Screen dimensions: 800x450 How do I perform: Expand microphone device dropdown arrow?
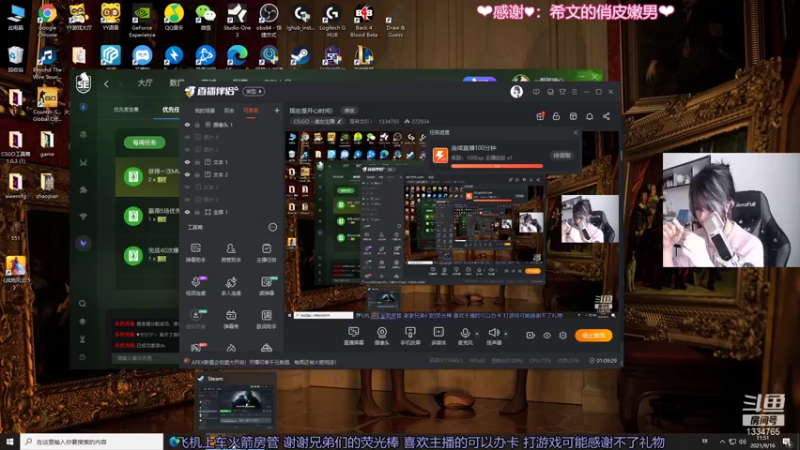coord(477,334)
